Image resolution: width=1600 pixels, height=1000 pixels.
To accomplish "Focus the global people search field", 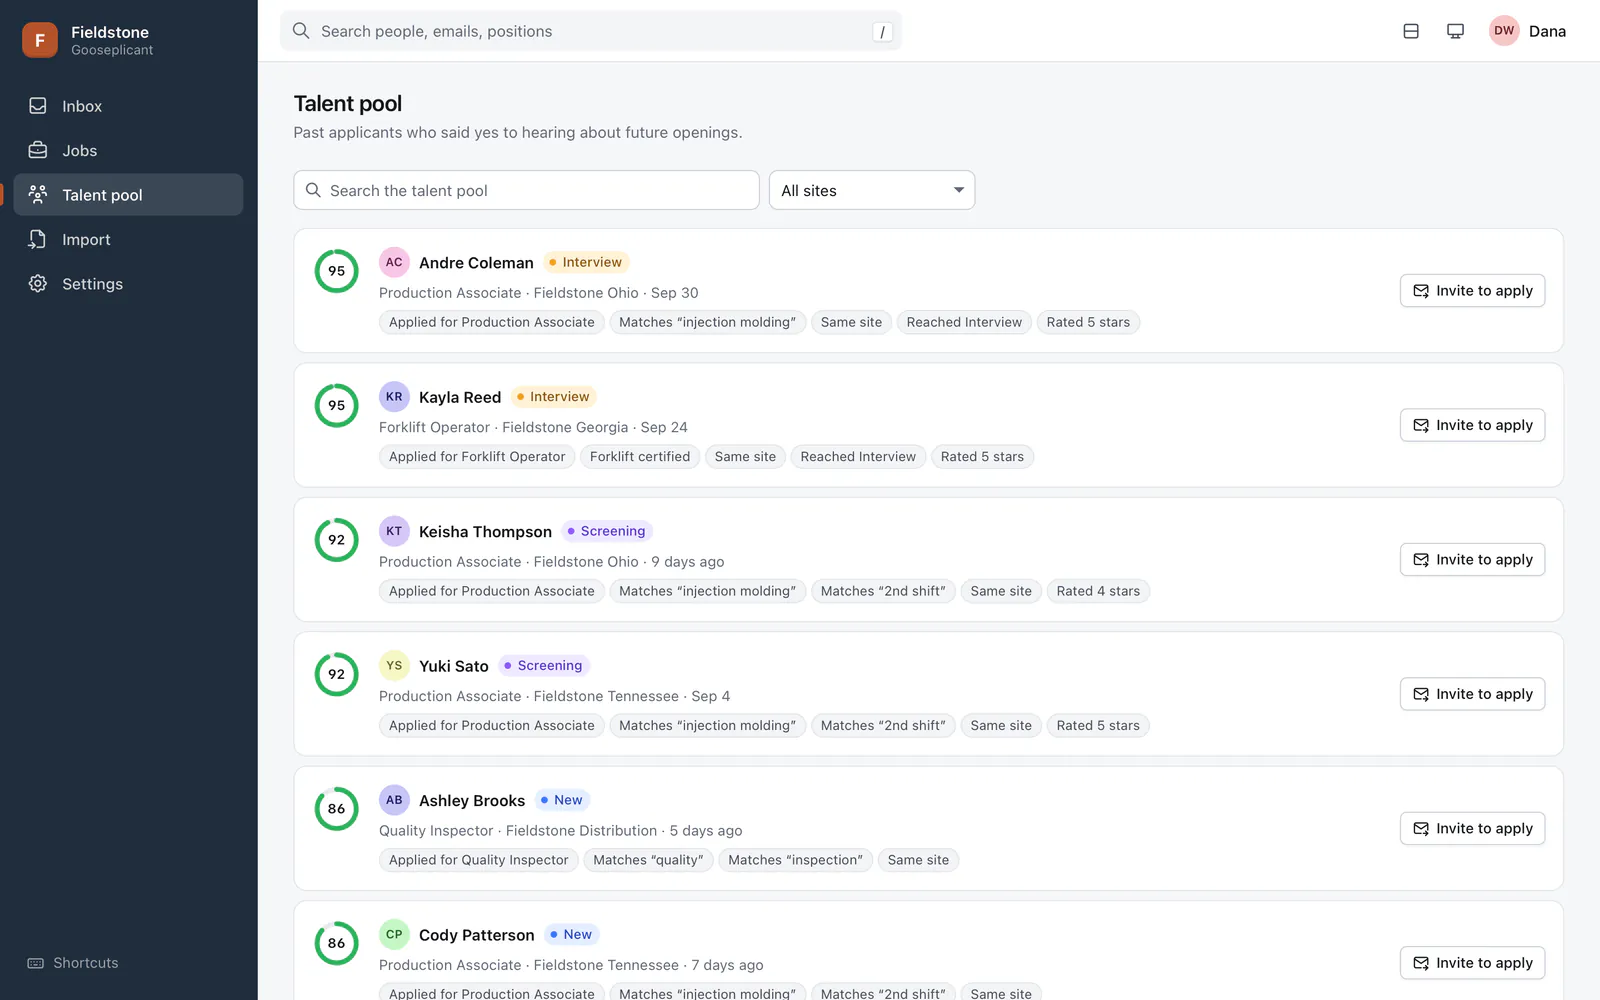I will tap(591, 31).
